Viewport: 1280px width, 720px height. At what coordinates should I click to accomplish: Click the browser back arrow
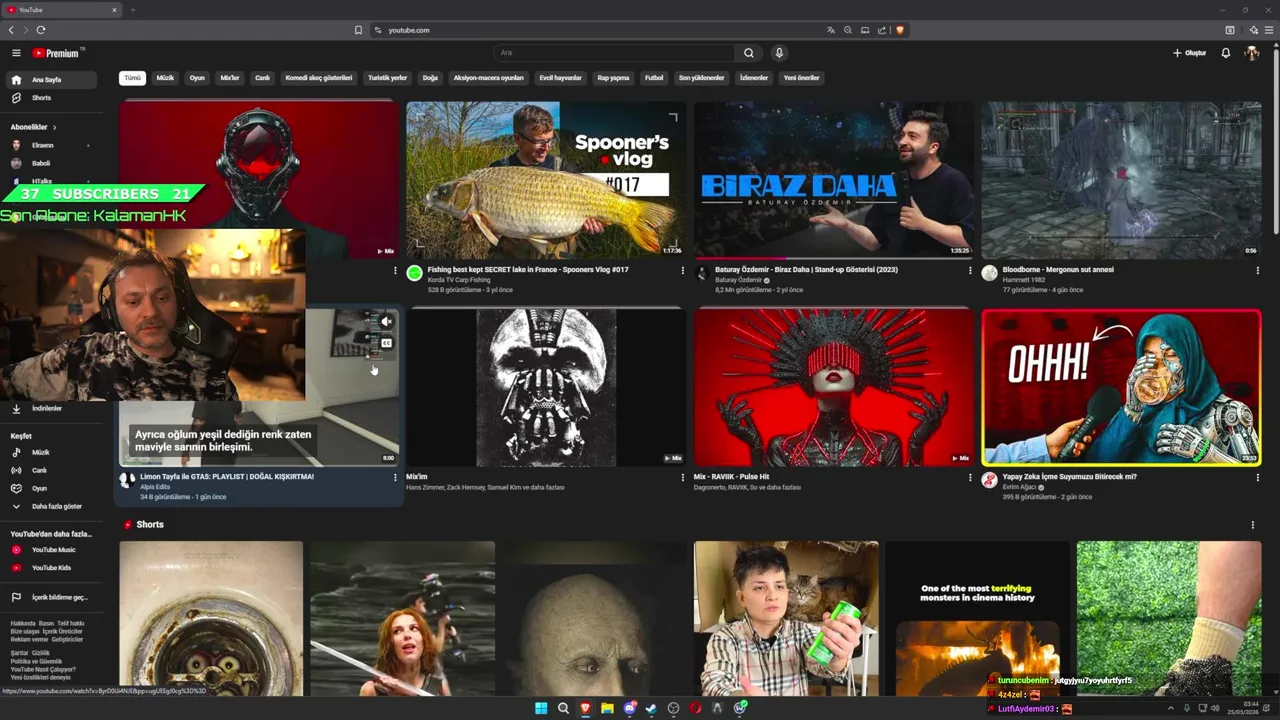click(11, 30)
